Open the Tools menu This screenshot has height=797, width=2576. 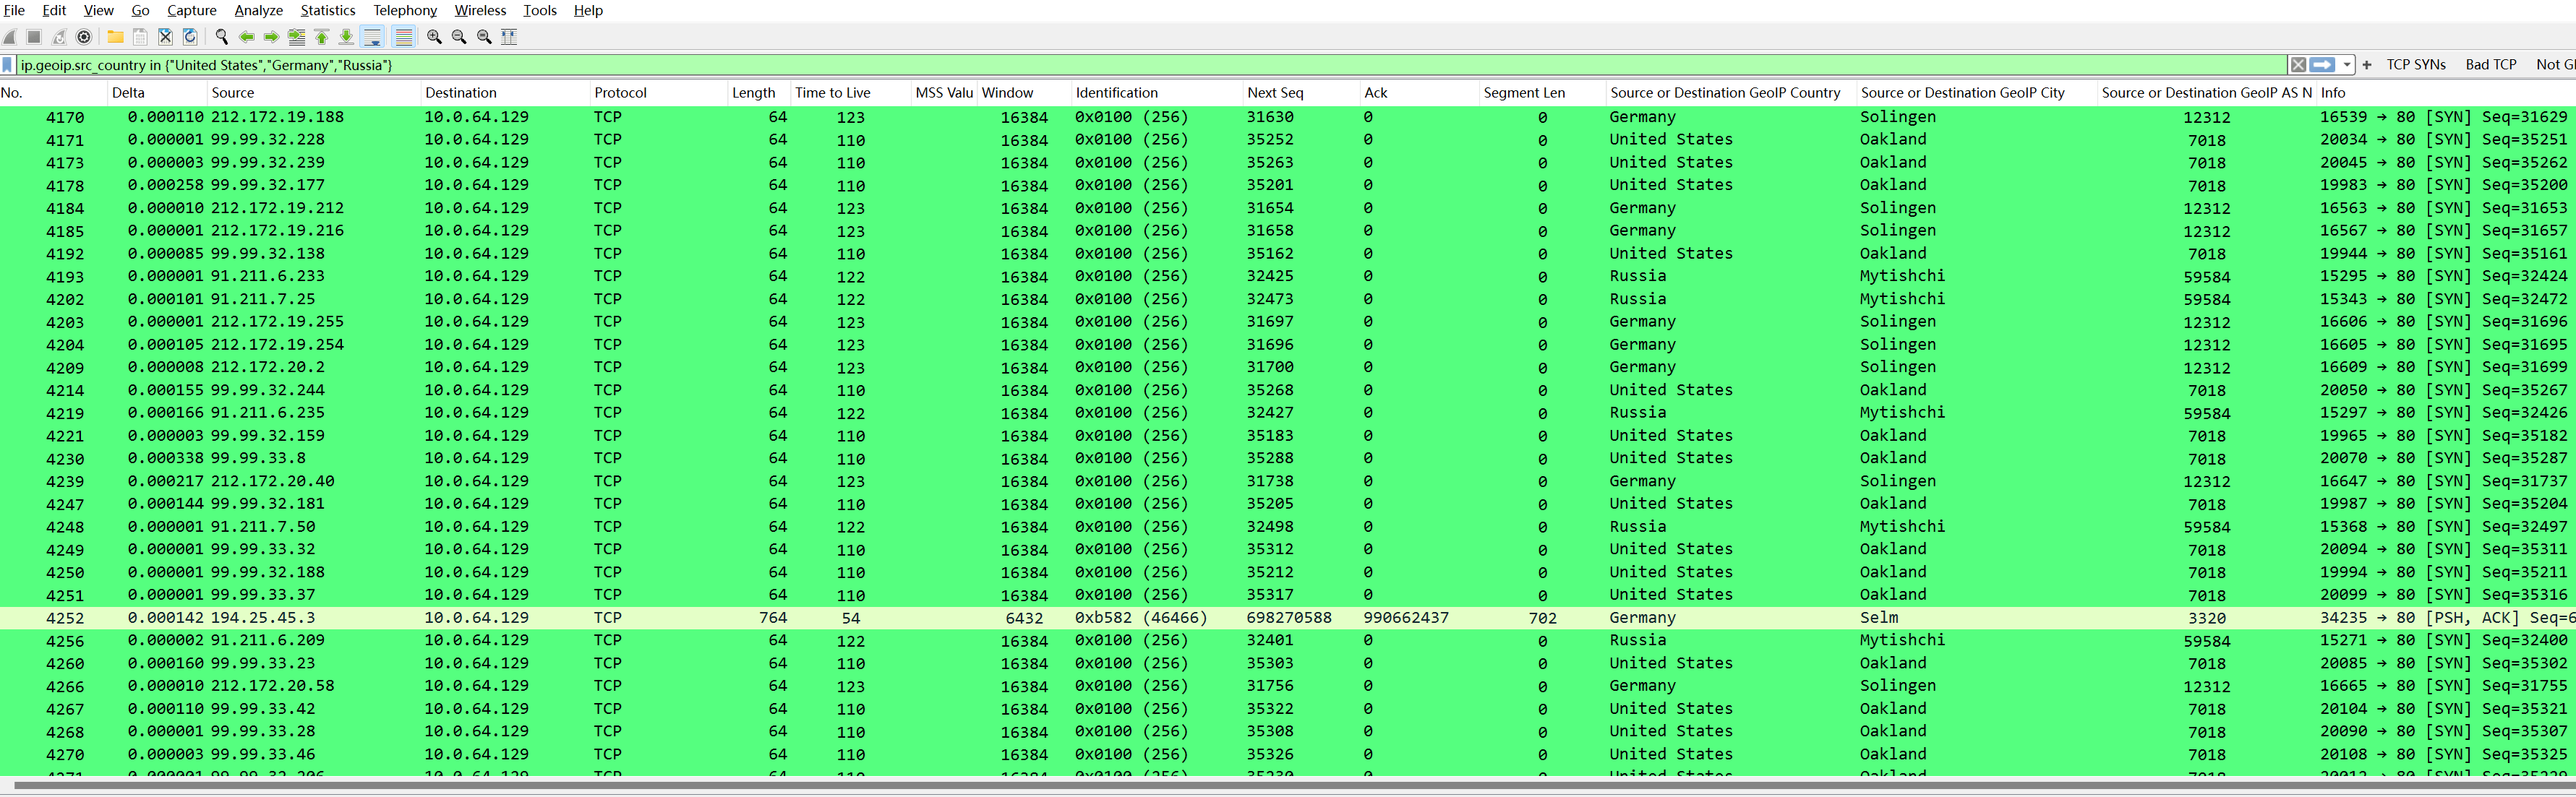[540, 10]
